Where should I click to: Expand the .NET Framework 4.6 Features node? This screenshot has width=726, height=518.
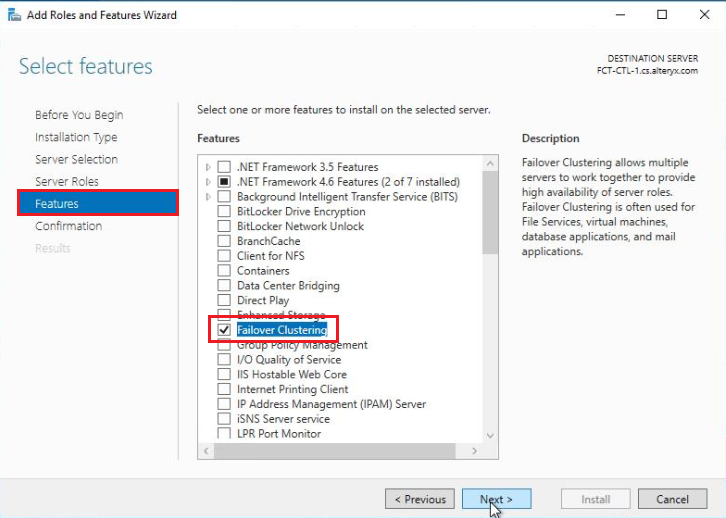(207, 182)
